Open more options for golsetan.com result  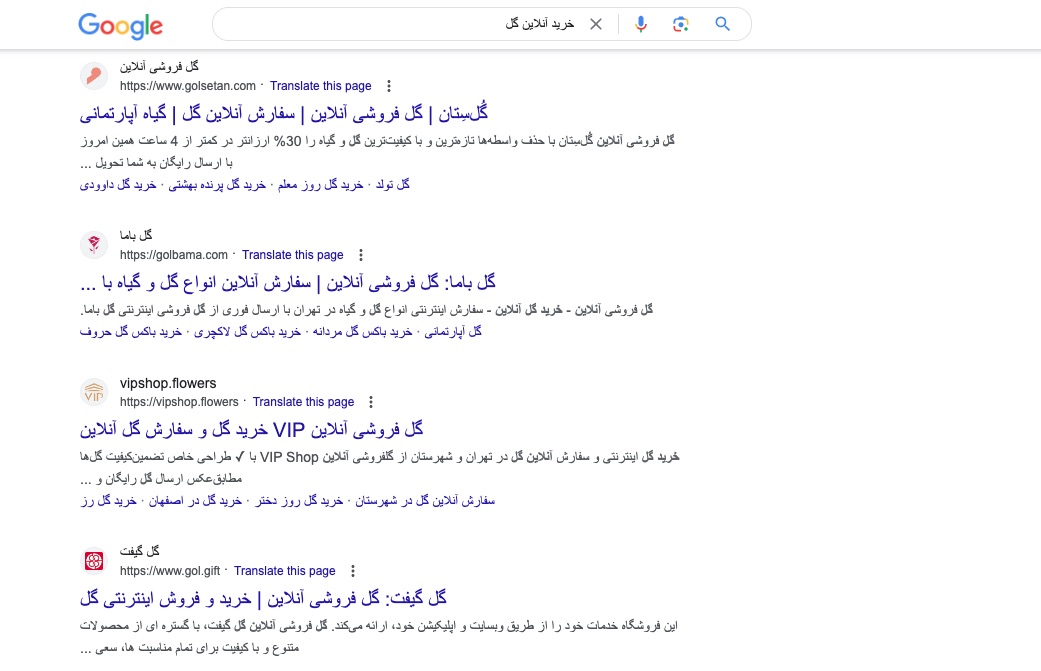(388, 86)
